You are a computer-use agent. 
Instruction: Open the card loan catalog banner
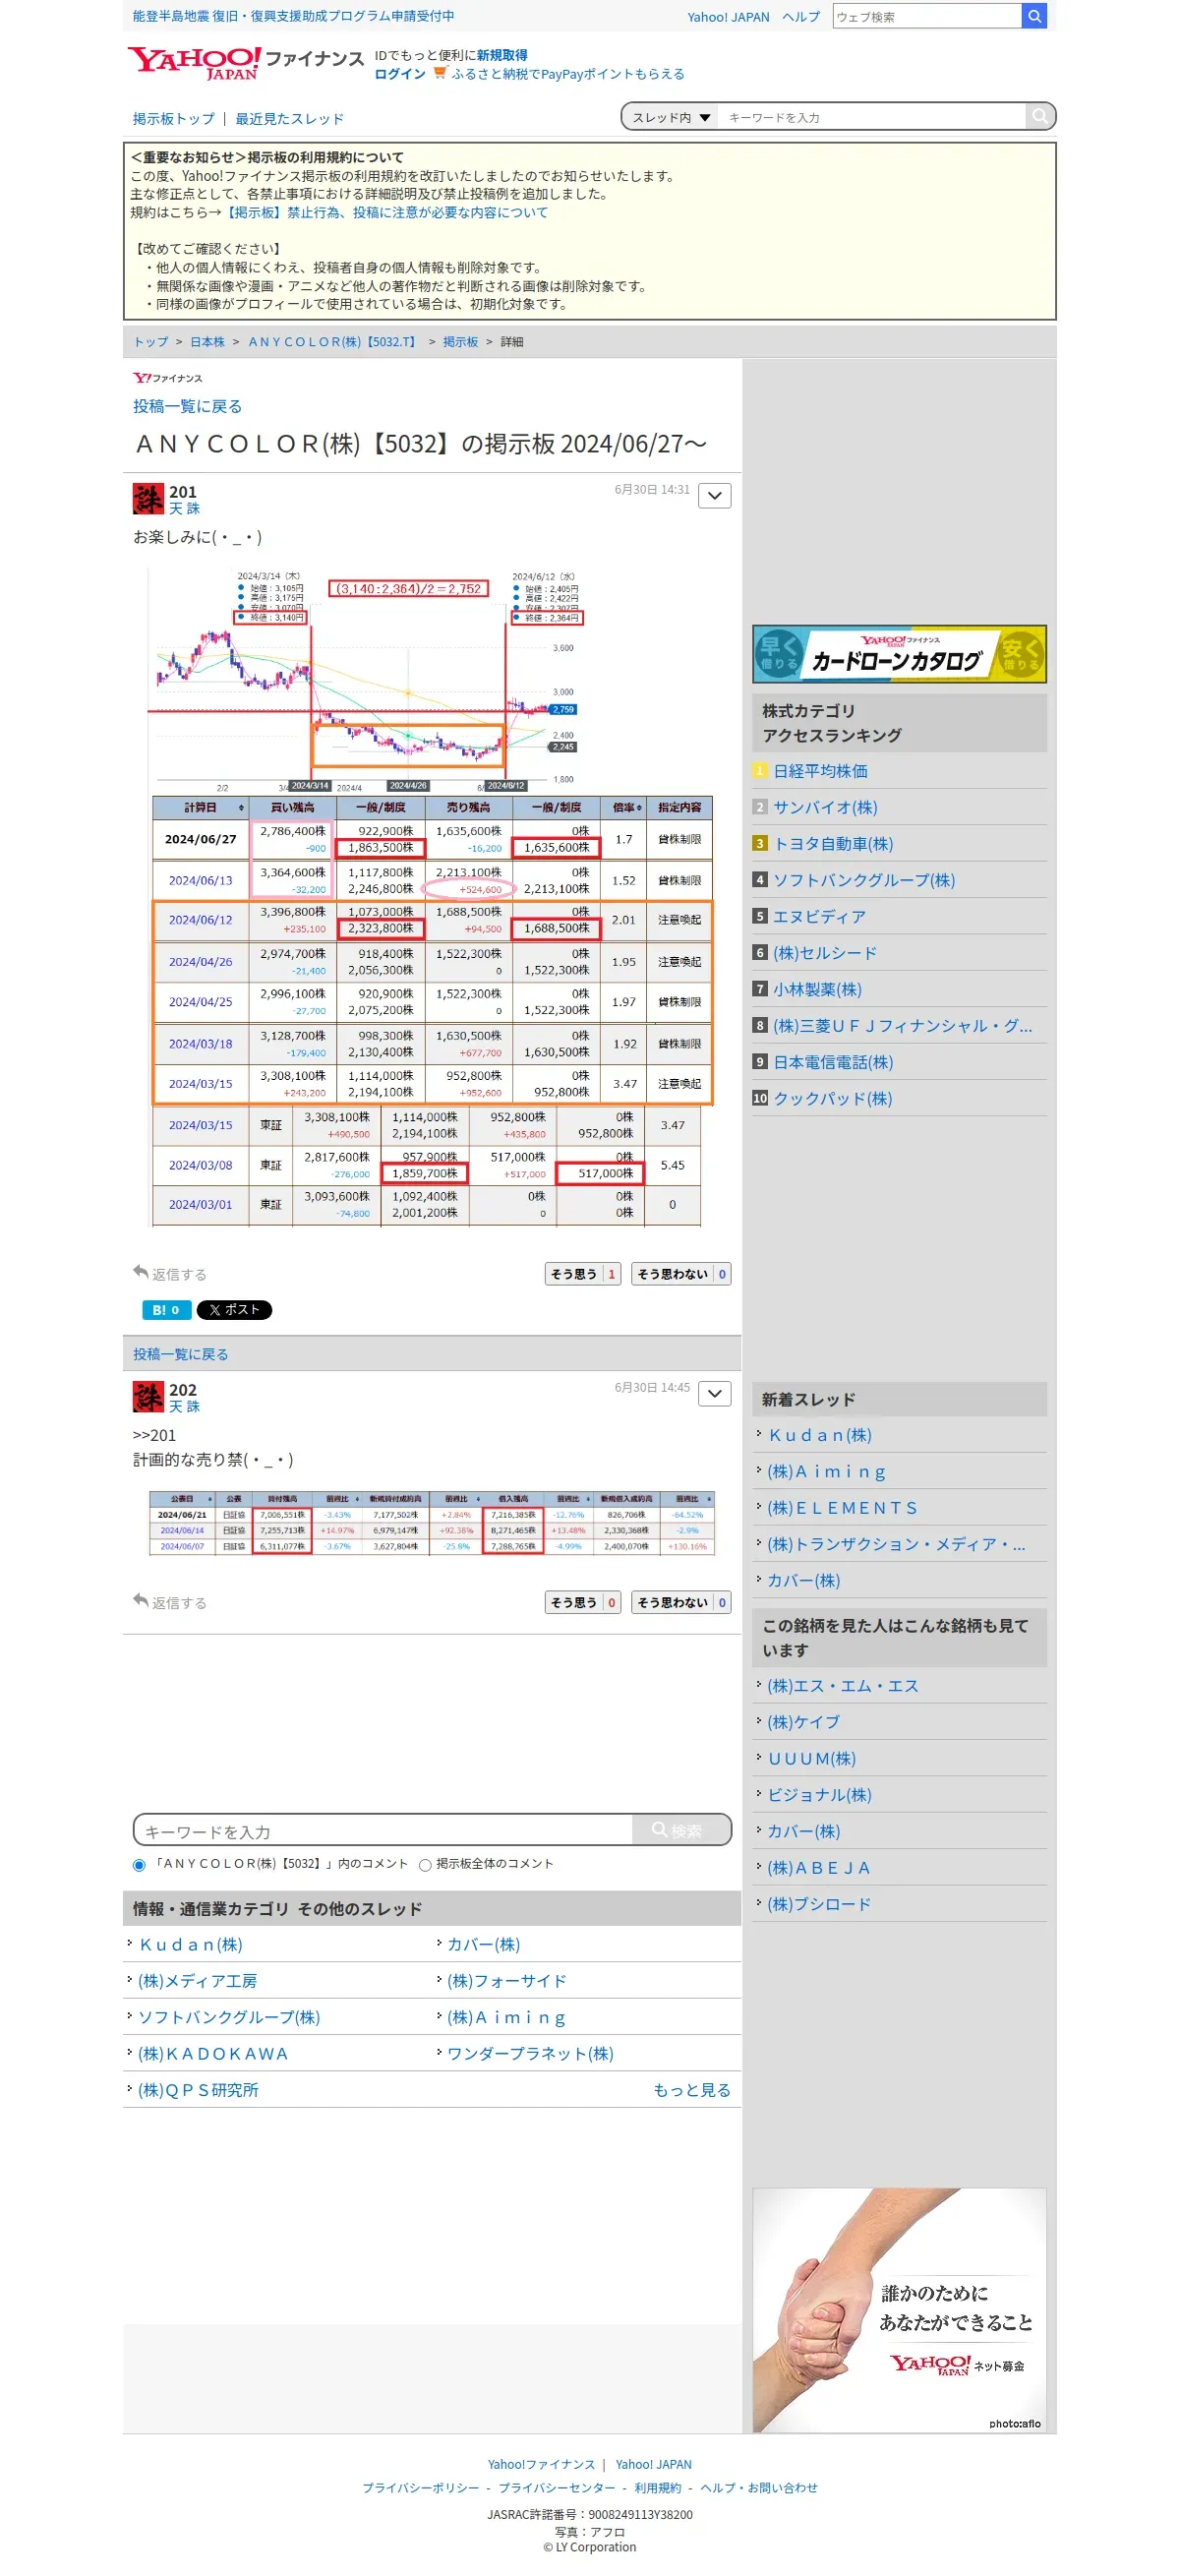tap(899, 654)
